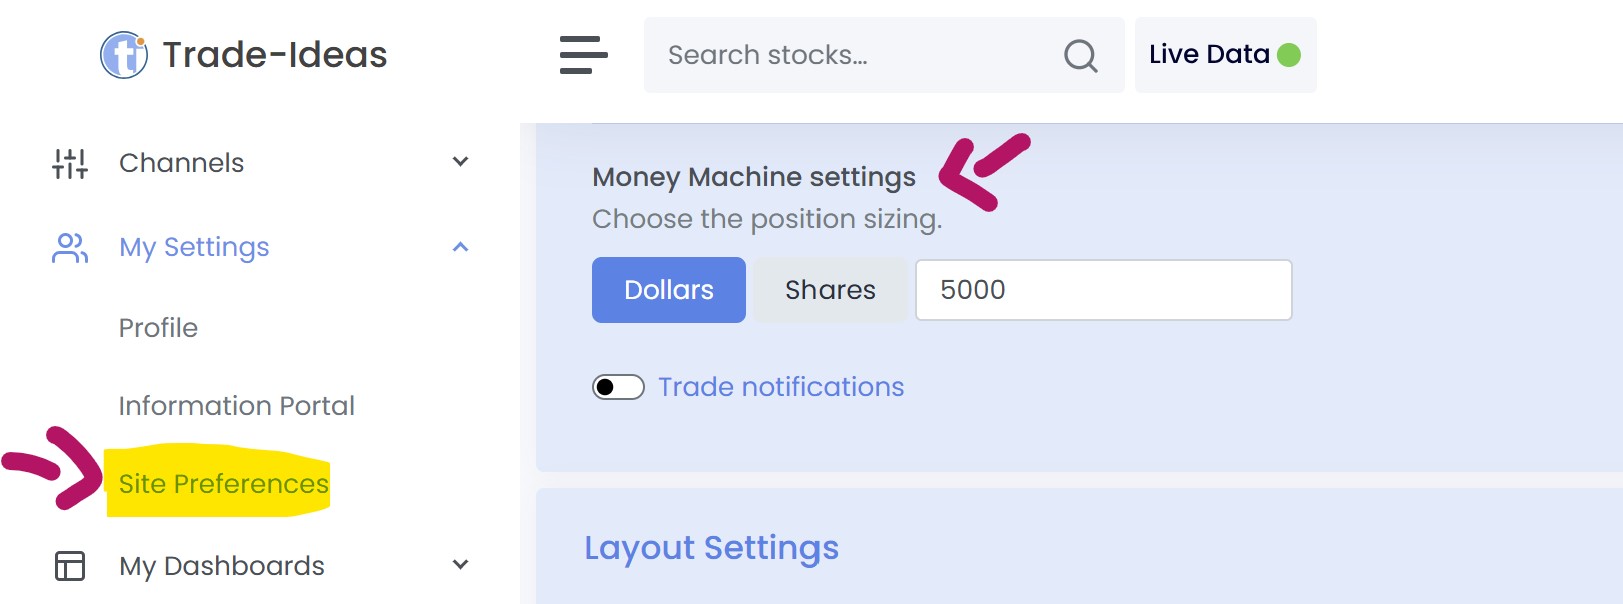Toggle the hamburger menu icon

(583, 55)
